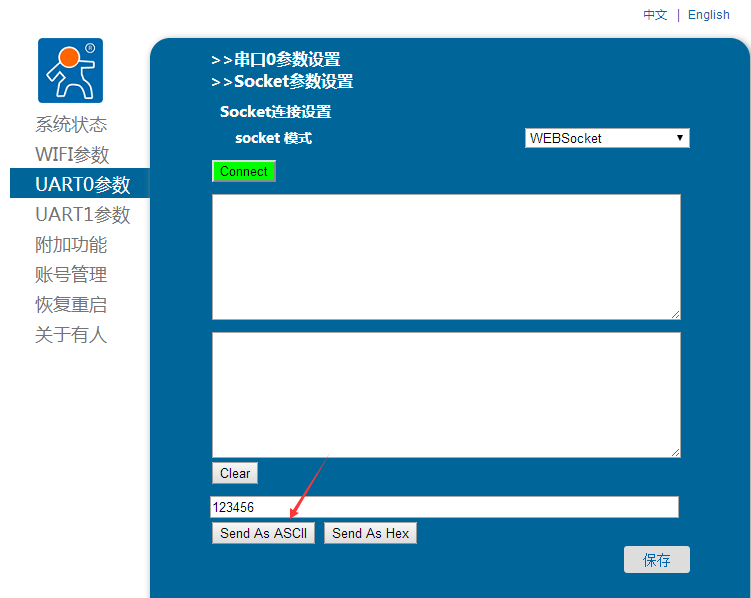Open 账号管理 account page
The image size is (751, 598).
[71, 275]
